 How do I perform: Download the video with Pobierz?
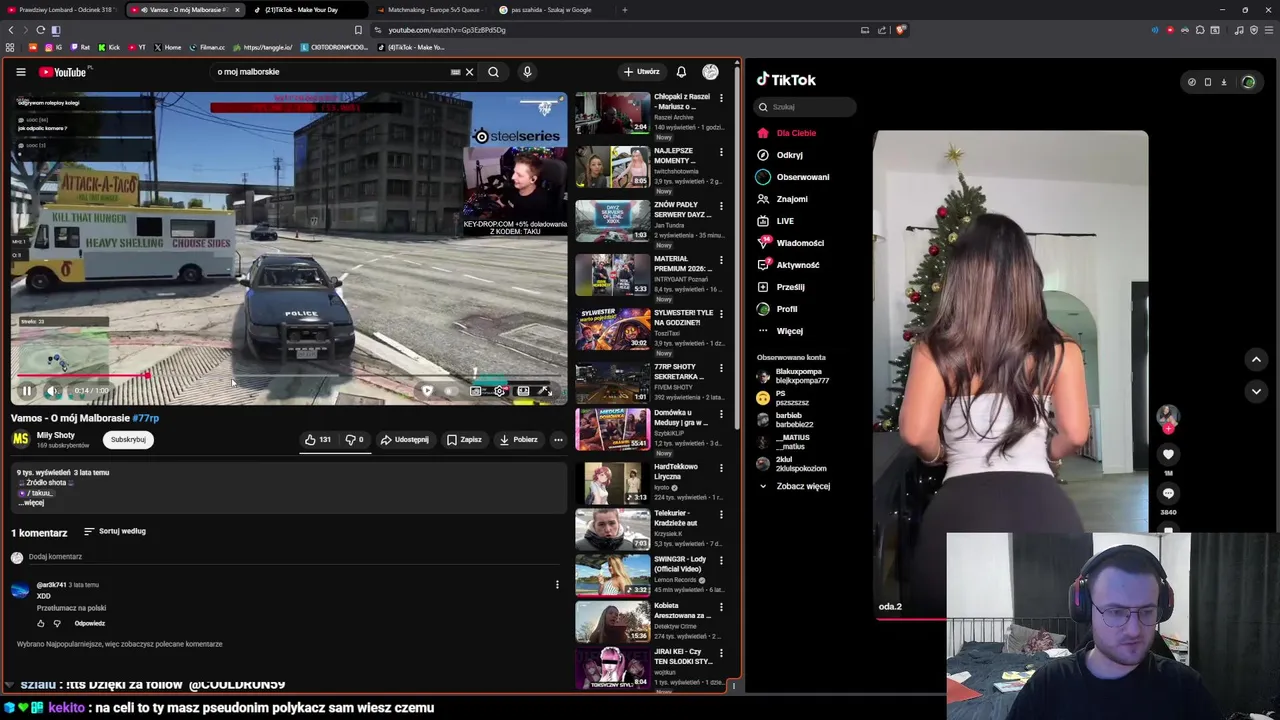[x=518, y=439]
